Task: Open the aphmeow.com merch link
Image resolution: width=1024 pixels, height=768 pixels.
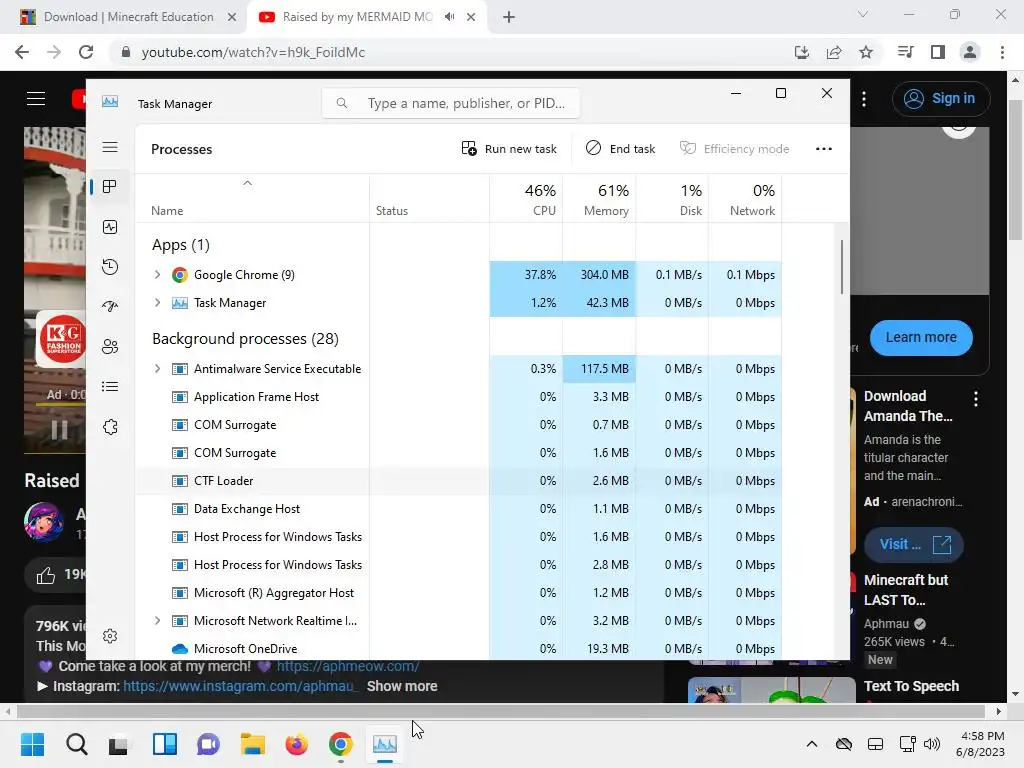Action: 348,666
